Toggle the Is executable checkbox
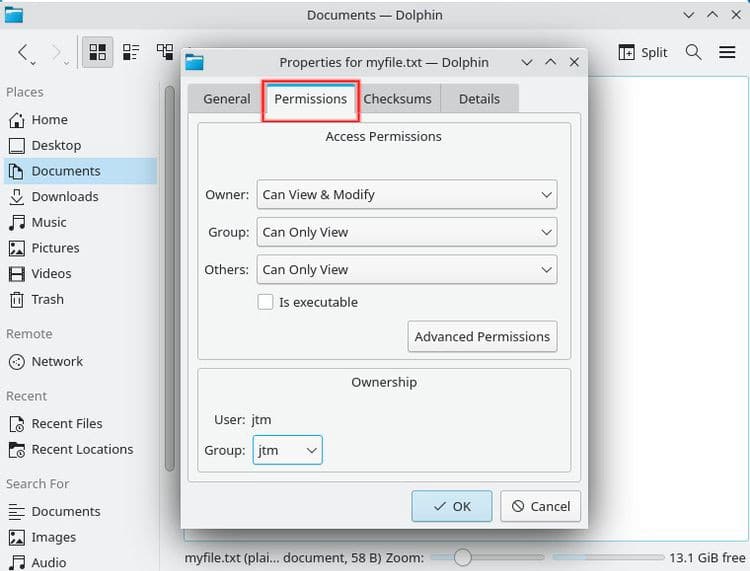Viewport: 750px width, 571px height. 265,302
